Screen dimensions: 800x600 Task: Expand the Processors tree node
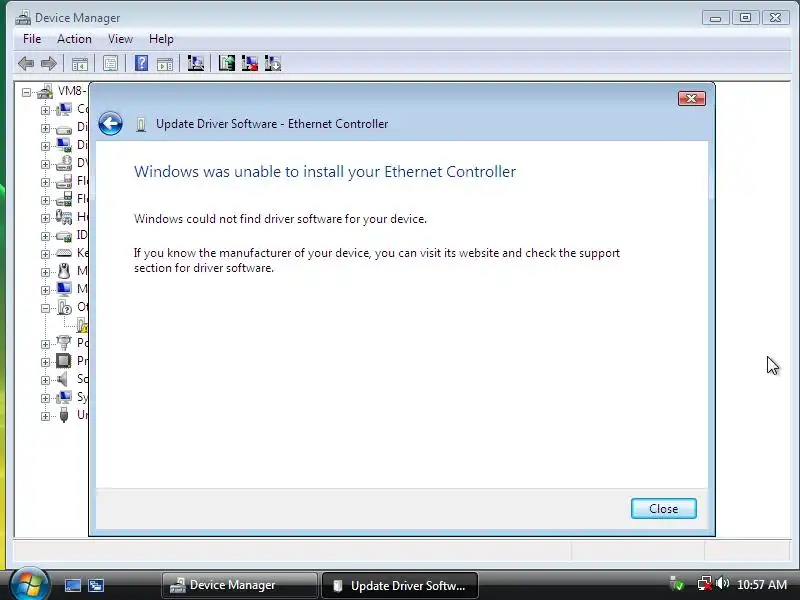tap(45, 362)
